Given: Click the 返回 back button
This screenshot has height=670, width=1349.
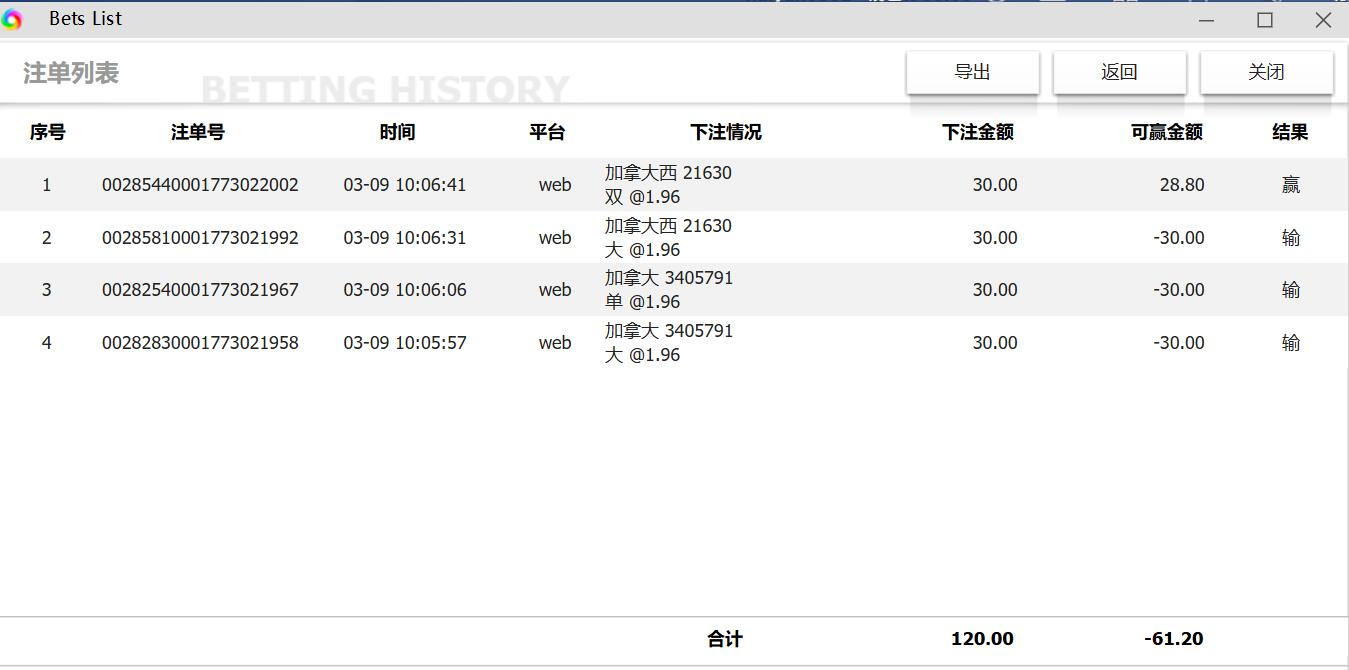Looking at the screenshot, I should [1119, 72].
